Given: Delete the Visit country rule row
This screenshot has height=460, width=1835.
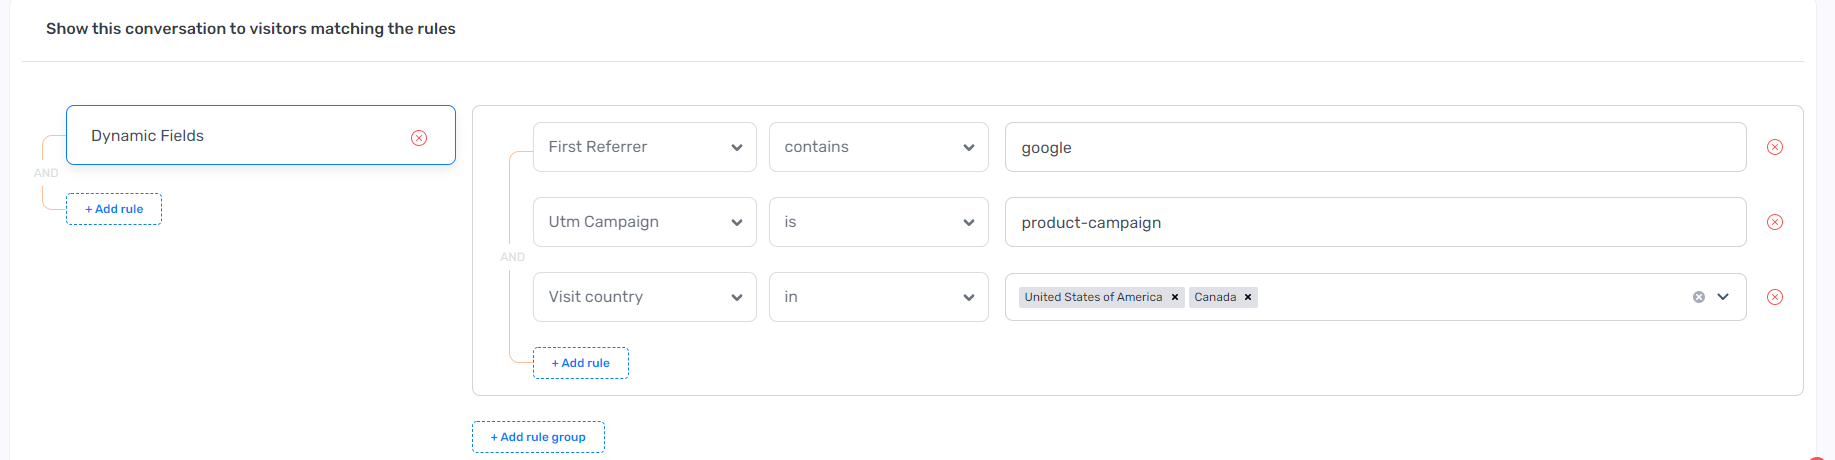Looking at the screenshot, I should click(x=1775, y=297).
